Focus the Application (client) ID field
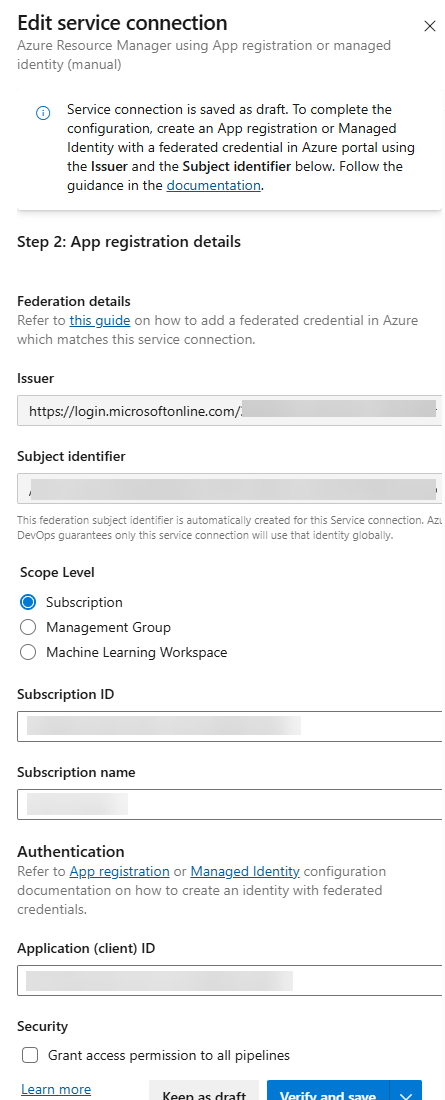 click(x=231, y=980)
